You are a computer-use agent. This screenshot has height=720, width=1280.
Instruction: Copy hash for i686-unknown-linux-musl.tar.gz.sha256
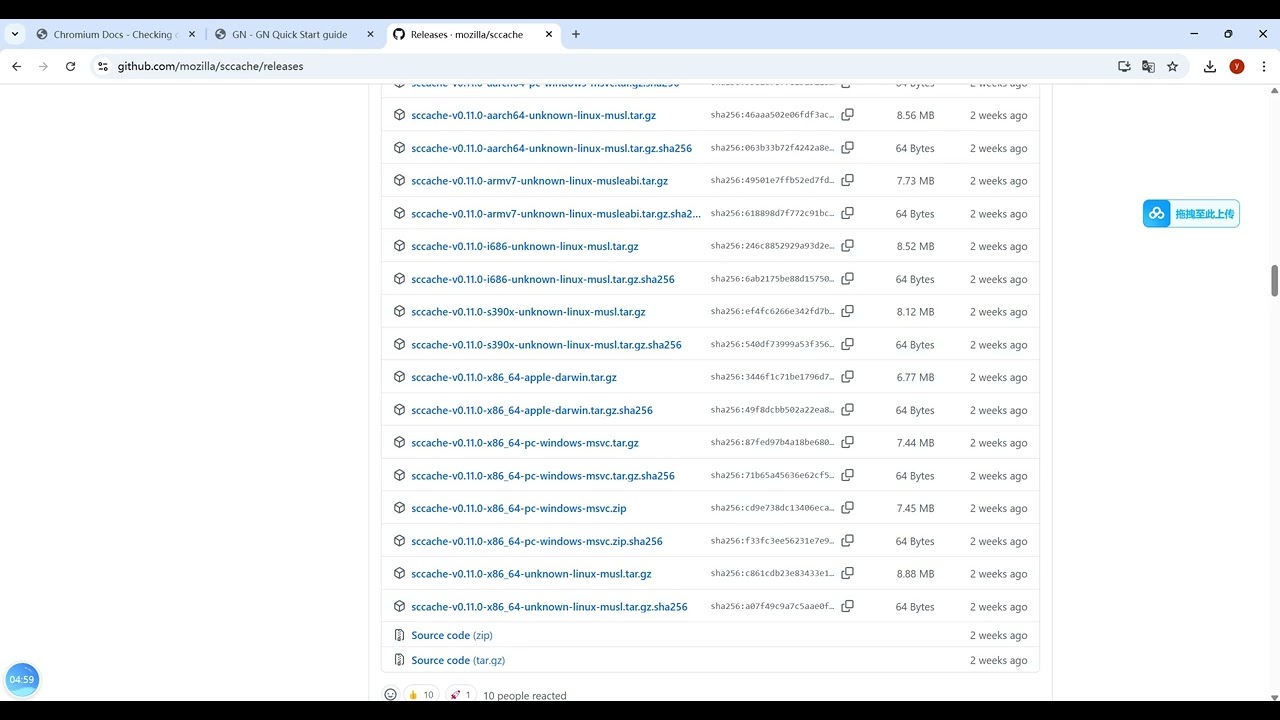click(x=847, y=279)
